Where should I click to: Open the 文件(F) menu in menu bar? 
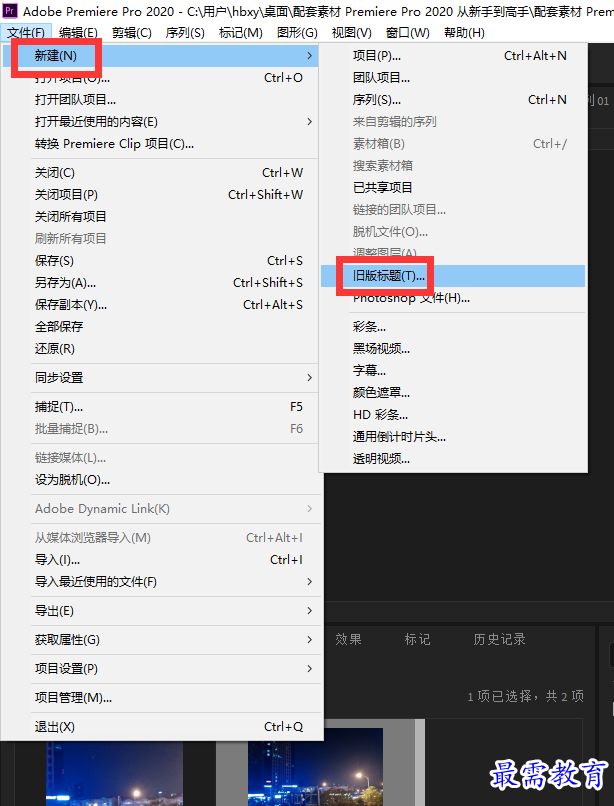26,33
